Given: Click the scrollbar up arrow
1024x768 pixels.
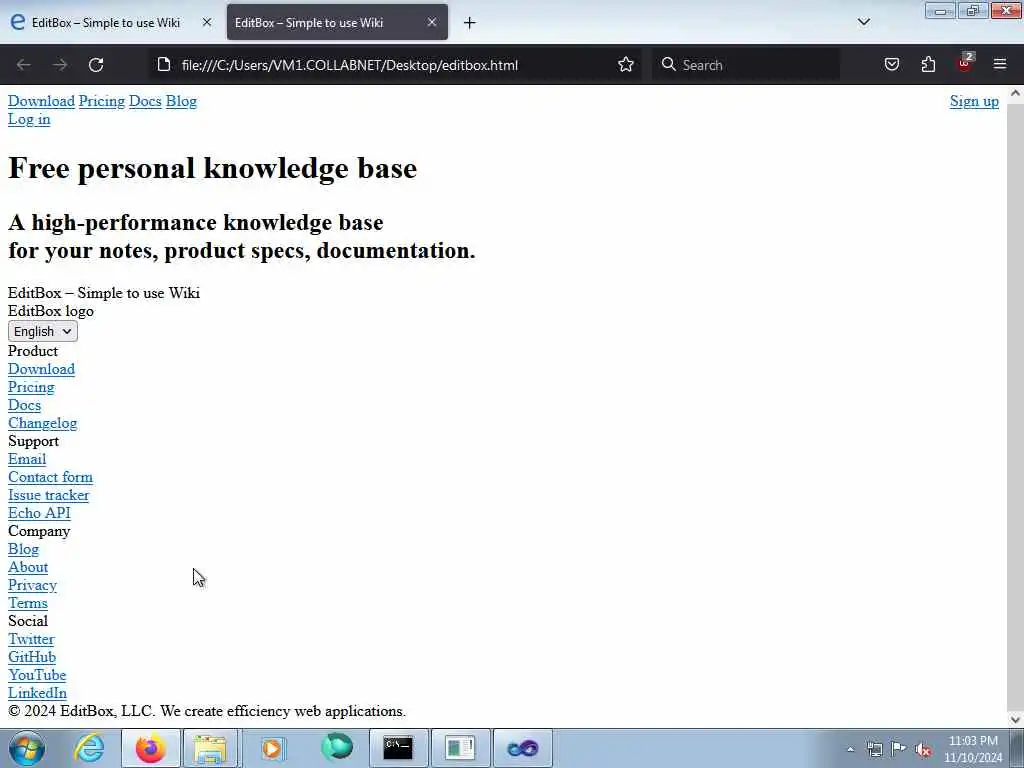Looking at the screenshot, I should [1015, 93].
